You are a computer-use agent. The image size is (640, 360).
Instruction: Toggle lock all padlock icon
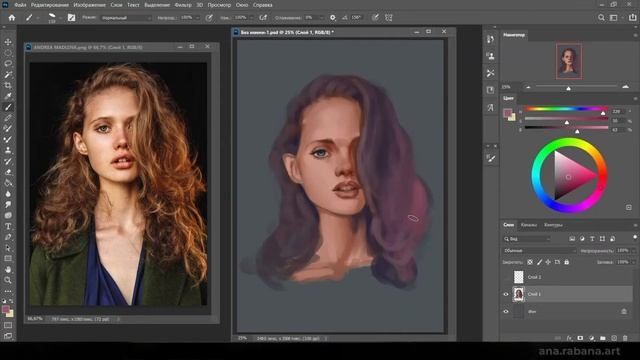pos(567,262)
